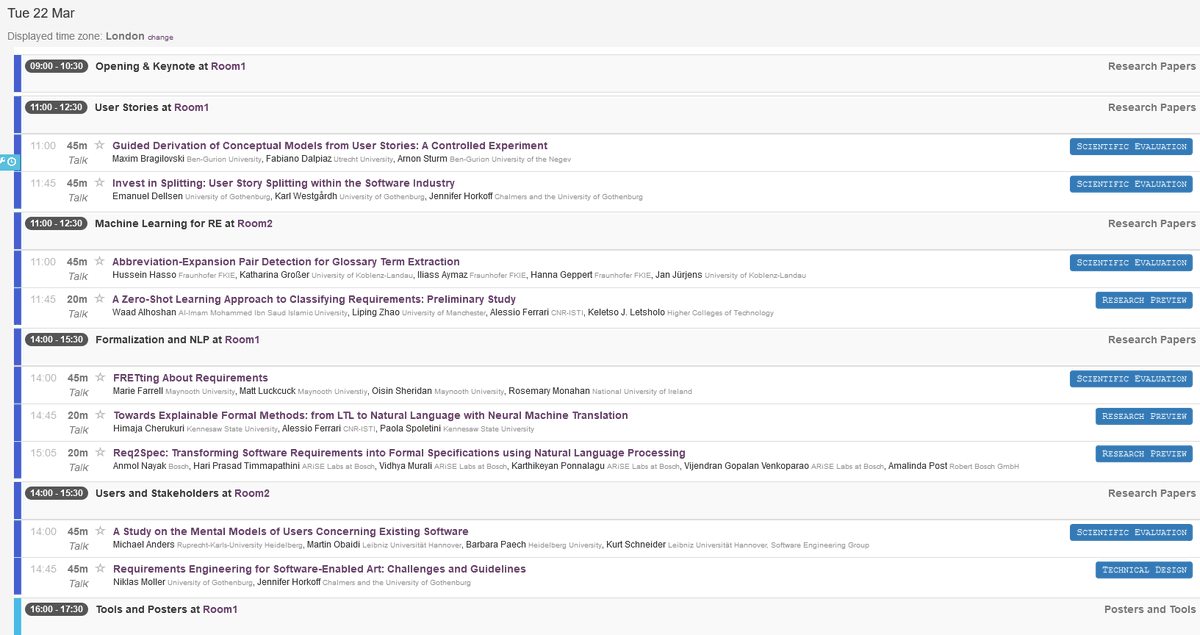Image resolution: width=1200 pixels, height=635 pixels.
Task: Open author Waad Alhoshan
Action: 144,313
